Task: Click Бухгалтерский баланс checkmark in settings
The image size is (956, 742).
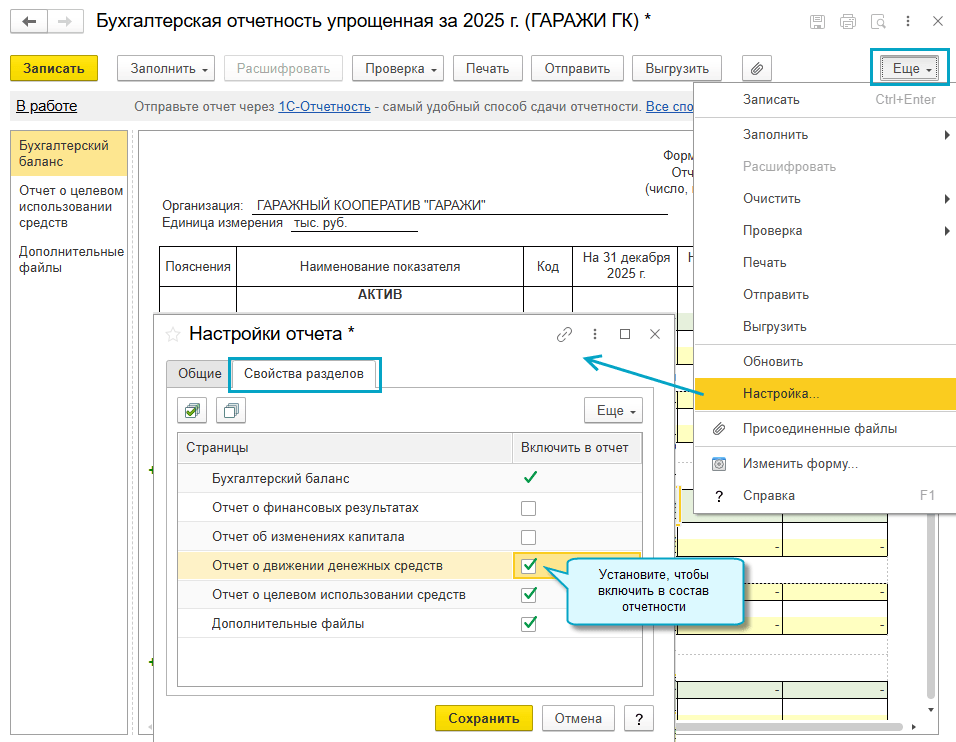Action: pos(530,478)
